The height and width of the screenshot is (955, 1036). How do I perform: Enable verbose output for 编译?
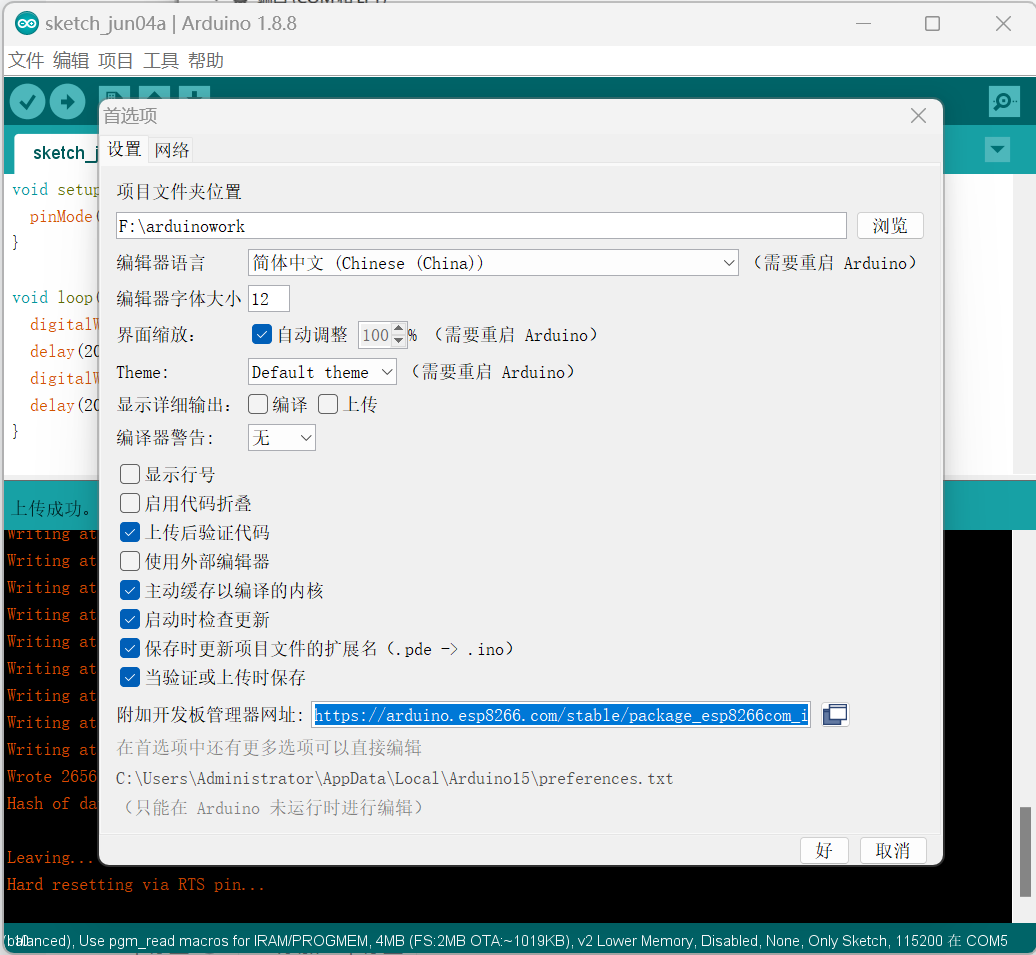pyautogui.click(x=258, y=404)
